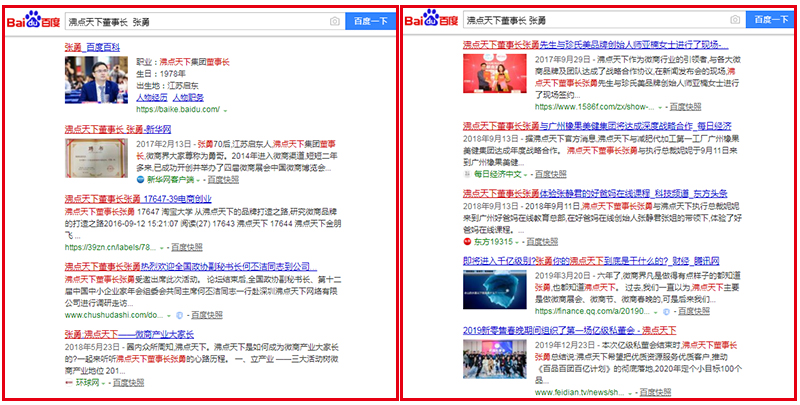Click the Baidu logo on the right page
This screenshot has height=405, width=800.
(x=436, y=19)
